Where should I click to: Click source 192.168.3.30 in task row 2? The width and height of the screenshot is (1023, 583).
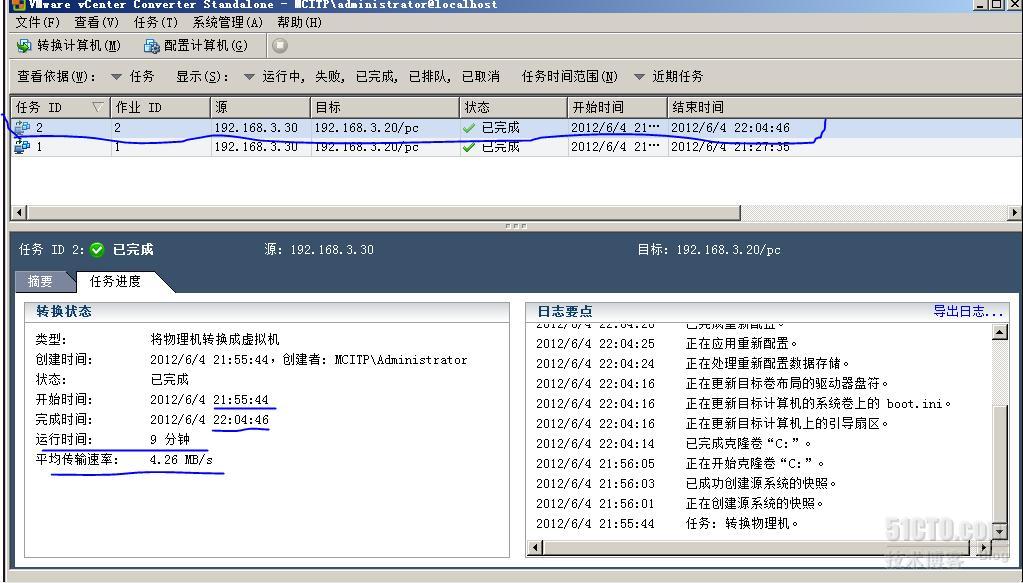256,128
